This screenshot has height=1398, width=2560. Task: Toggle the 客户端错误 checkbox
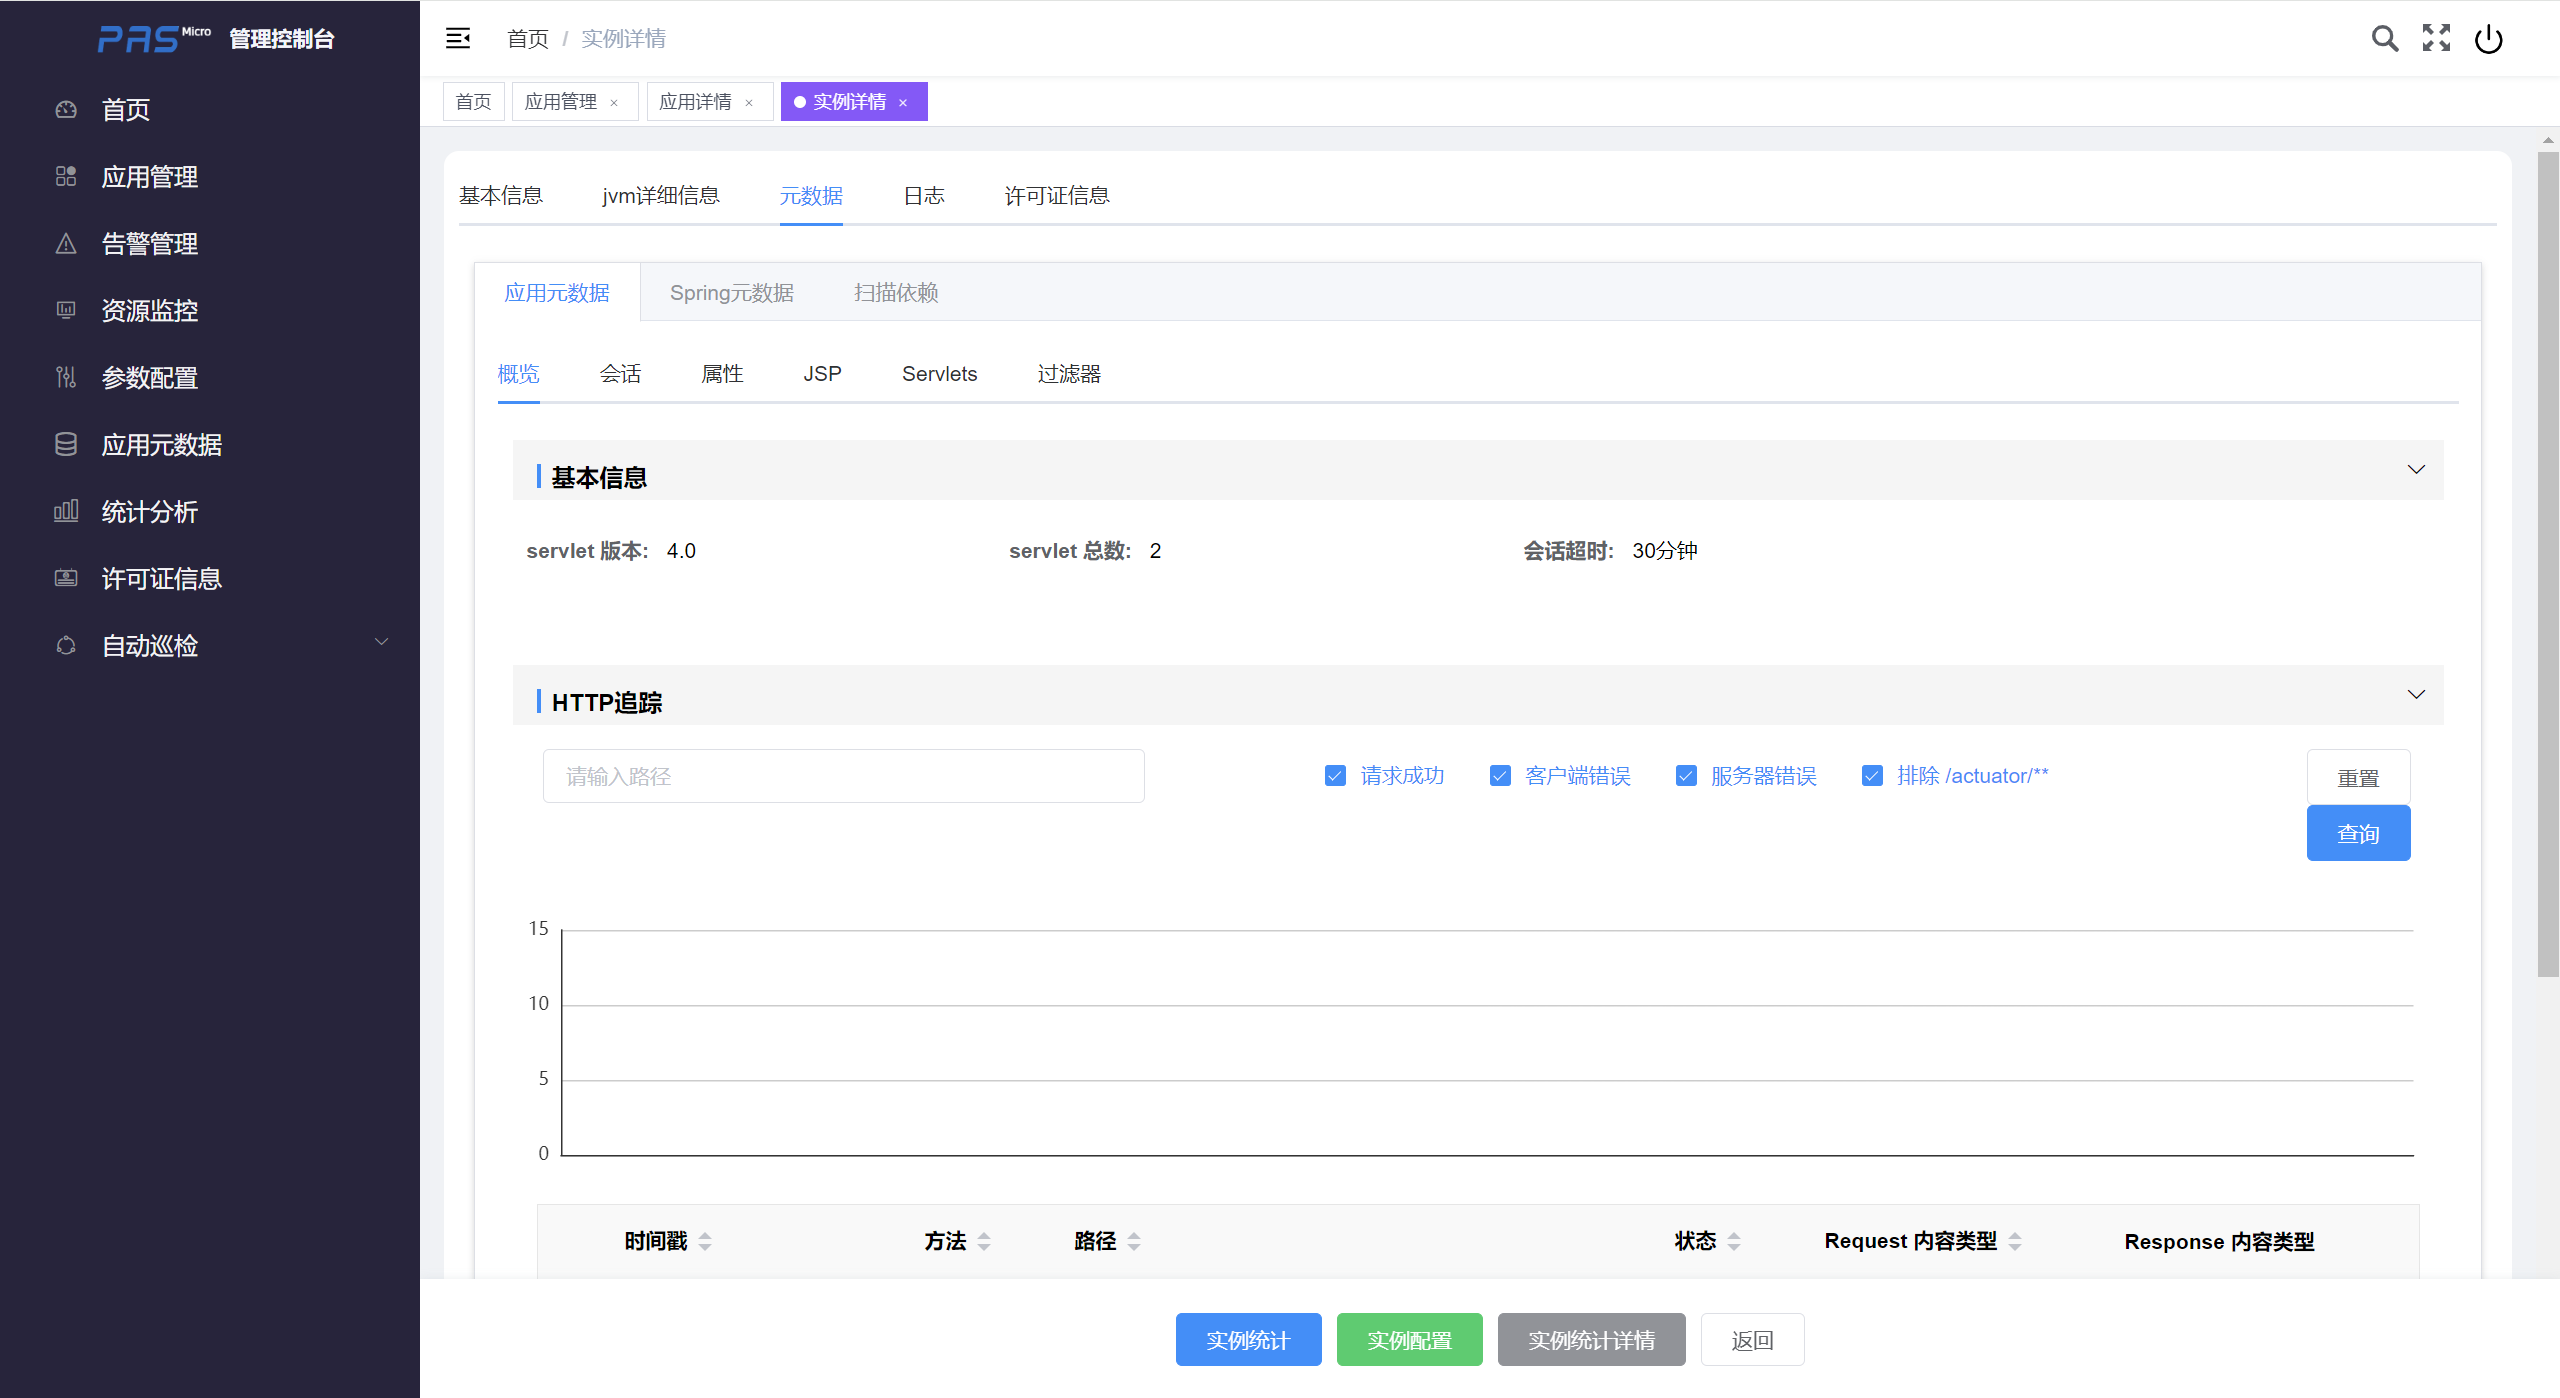pos(1500,776)
